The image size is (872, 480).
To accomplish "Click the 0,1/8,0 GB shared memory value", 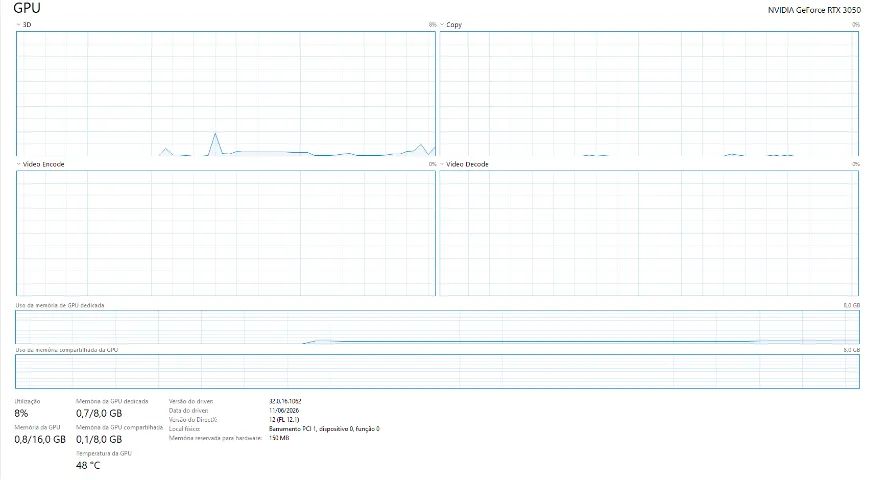I will (99, 439).
